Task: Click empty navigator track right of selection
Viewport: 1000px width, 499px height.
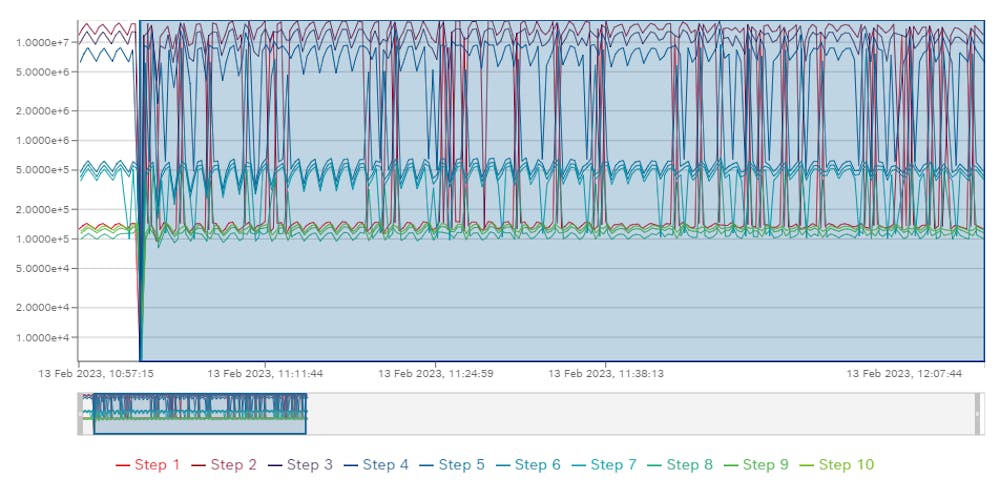Action: tap(640, 413)
